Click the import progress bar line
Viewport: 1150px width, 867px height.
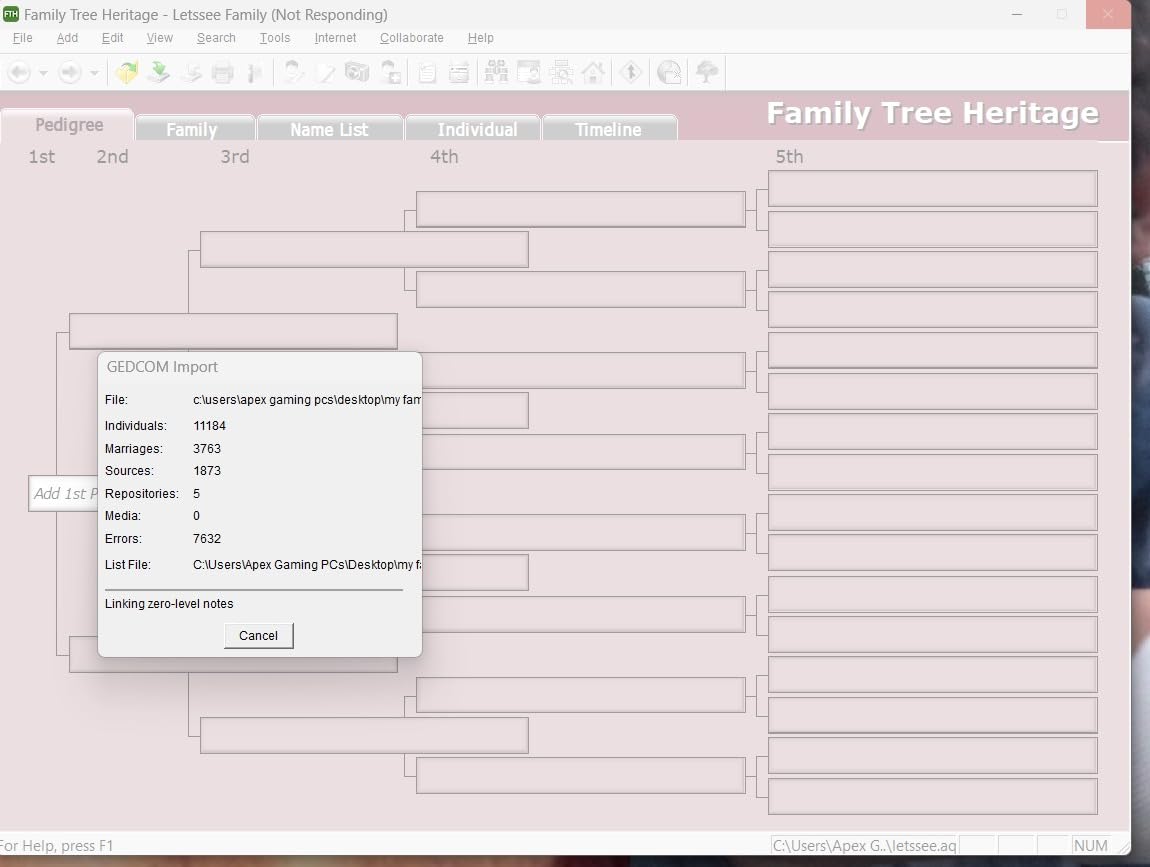point(254,589)
